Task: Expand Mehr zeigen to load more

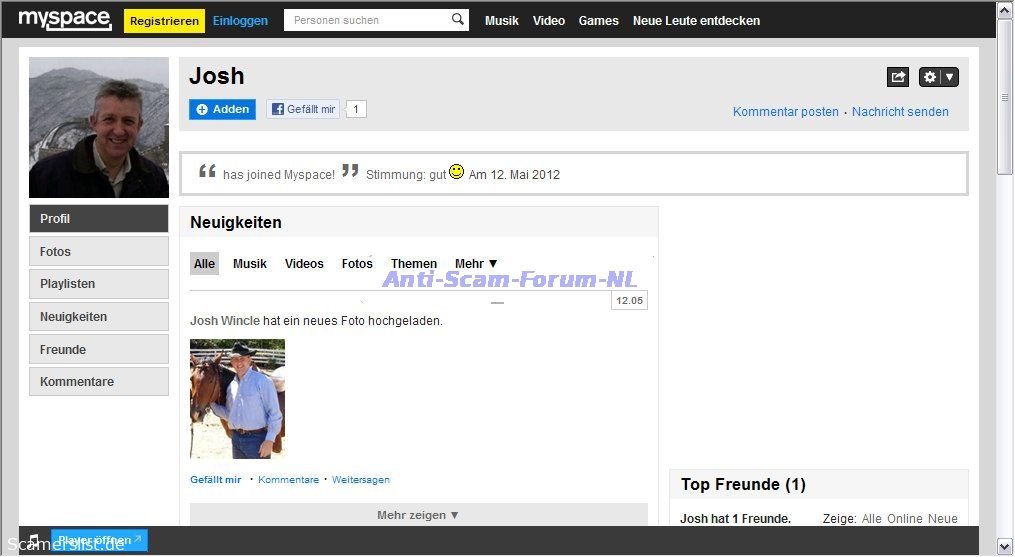Action: click(x=418, y=515)
